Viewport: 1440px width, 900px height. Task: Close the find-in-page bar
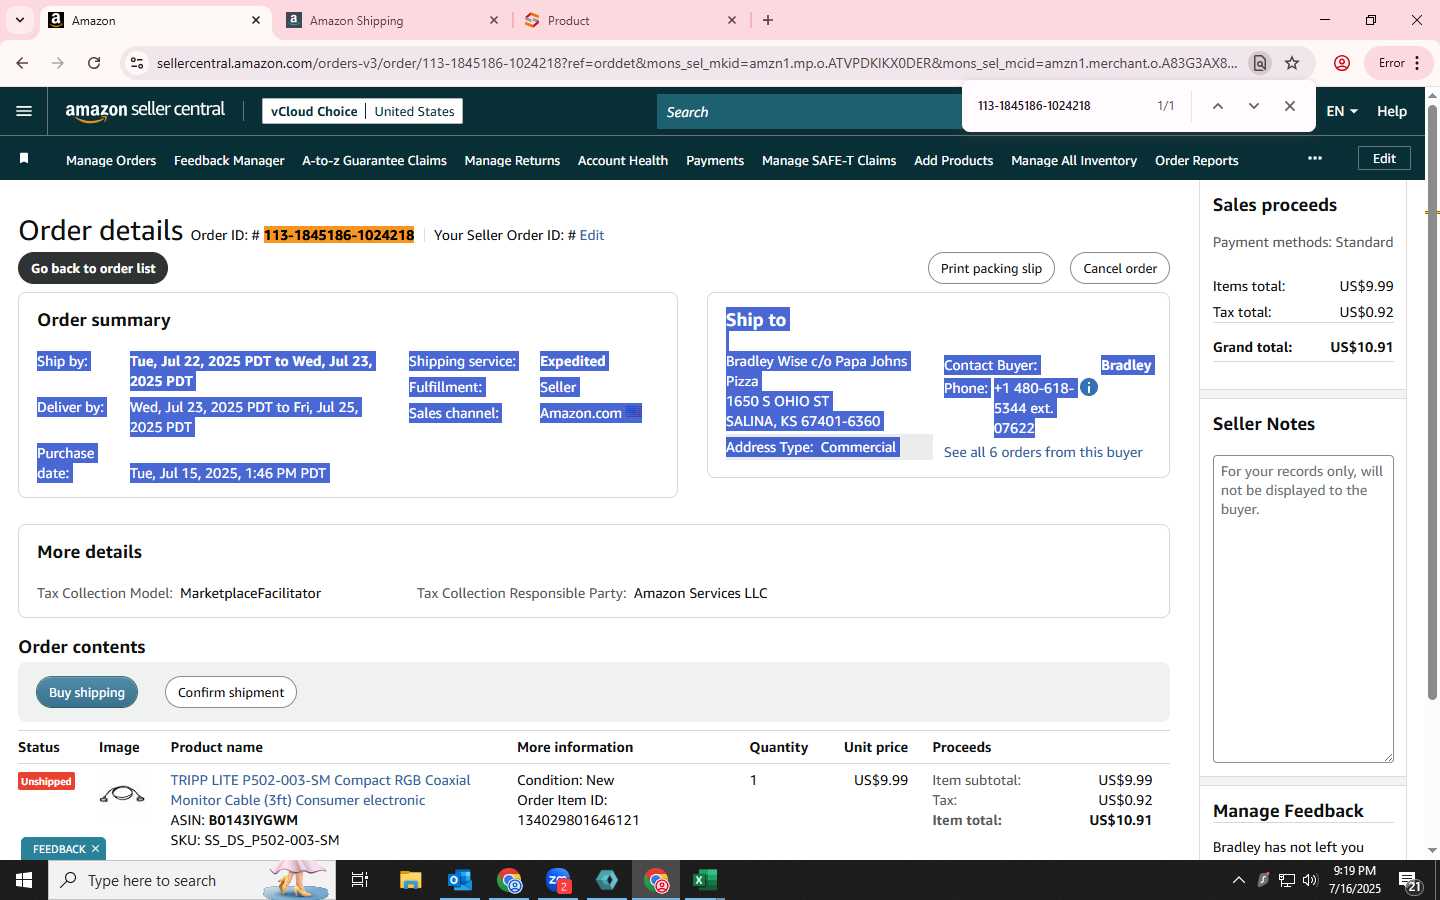1290,106
